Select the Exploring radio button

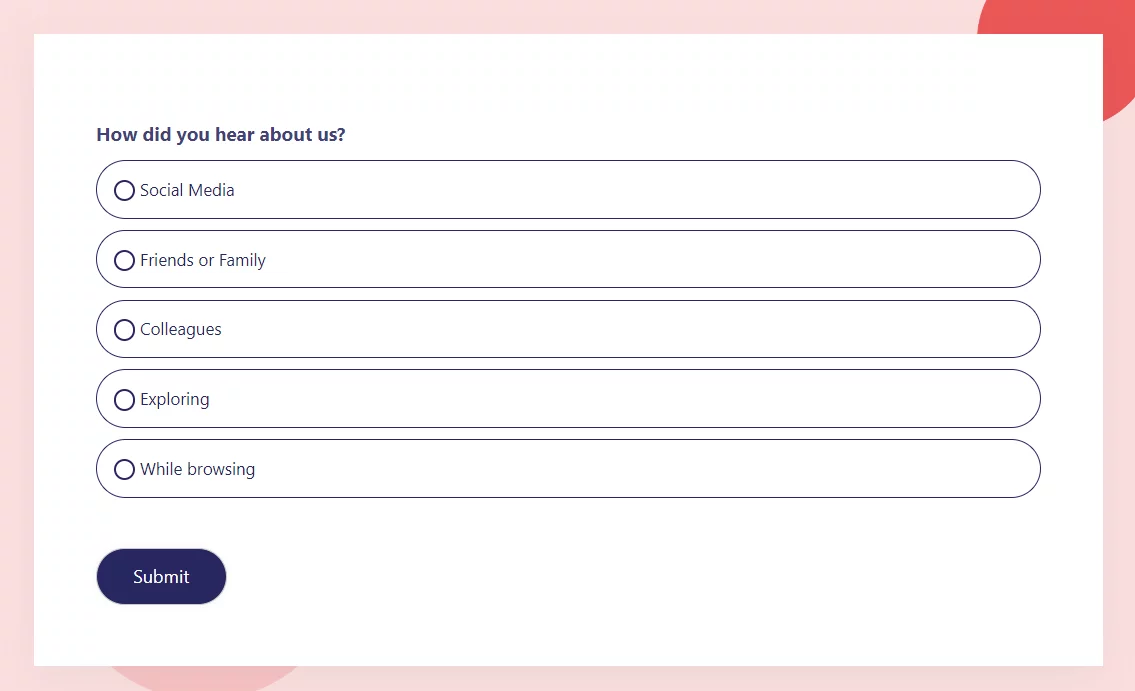124,399
